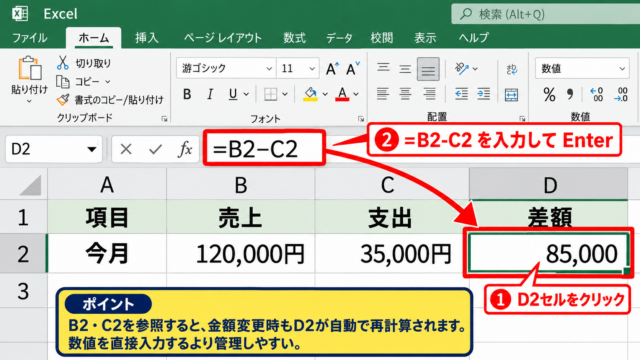Viewport: 640px width, 360px height.
Task: Click the Excel app logo icon
Action: [x=20, y=13]
